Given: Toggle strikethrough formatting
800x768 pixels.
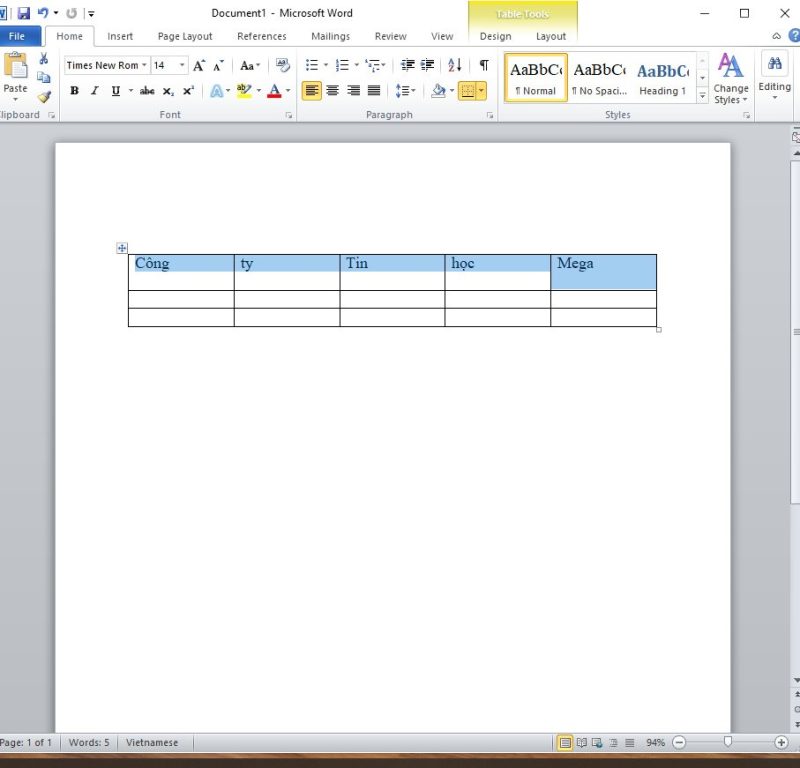Looking at the screenshot, I should [x=147, y=91].
